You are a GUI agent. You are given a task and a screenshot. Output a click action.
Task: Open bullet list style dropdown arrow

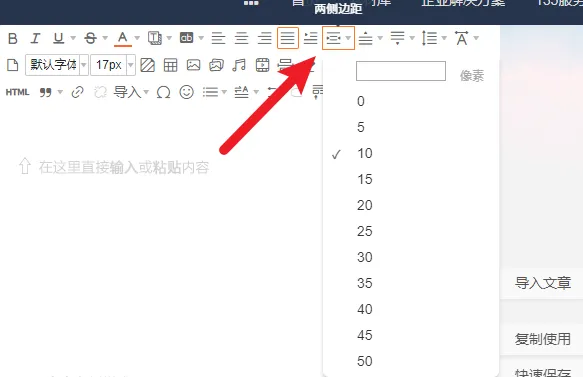(x=224, y=92)
